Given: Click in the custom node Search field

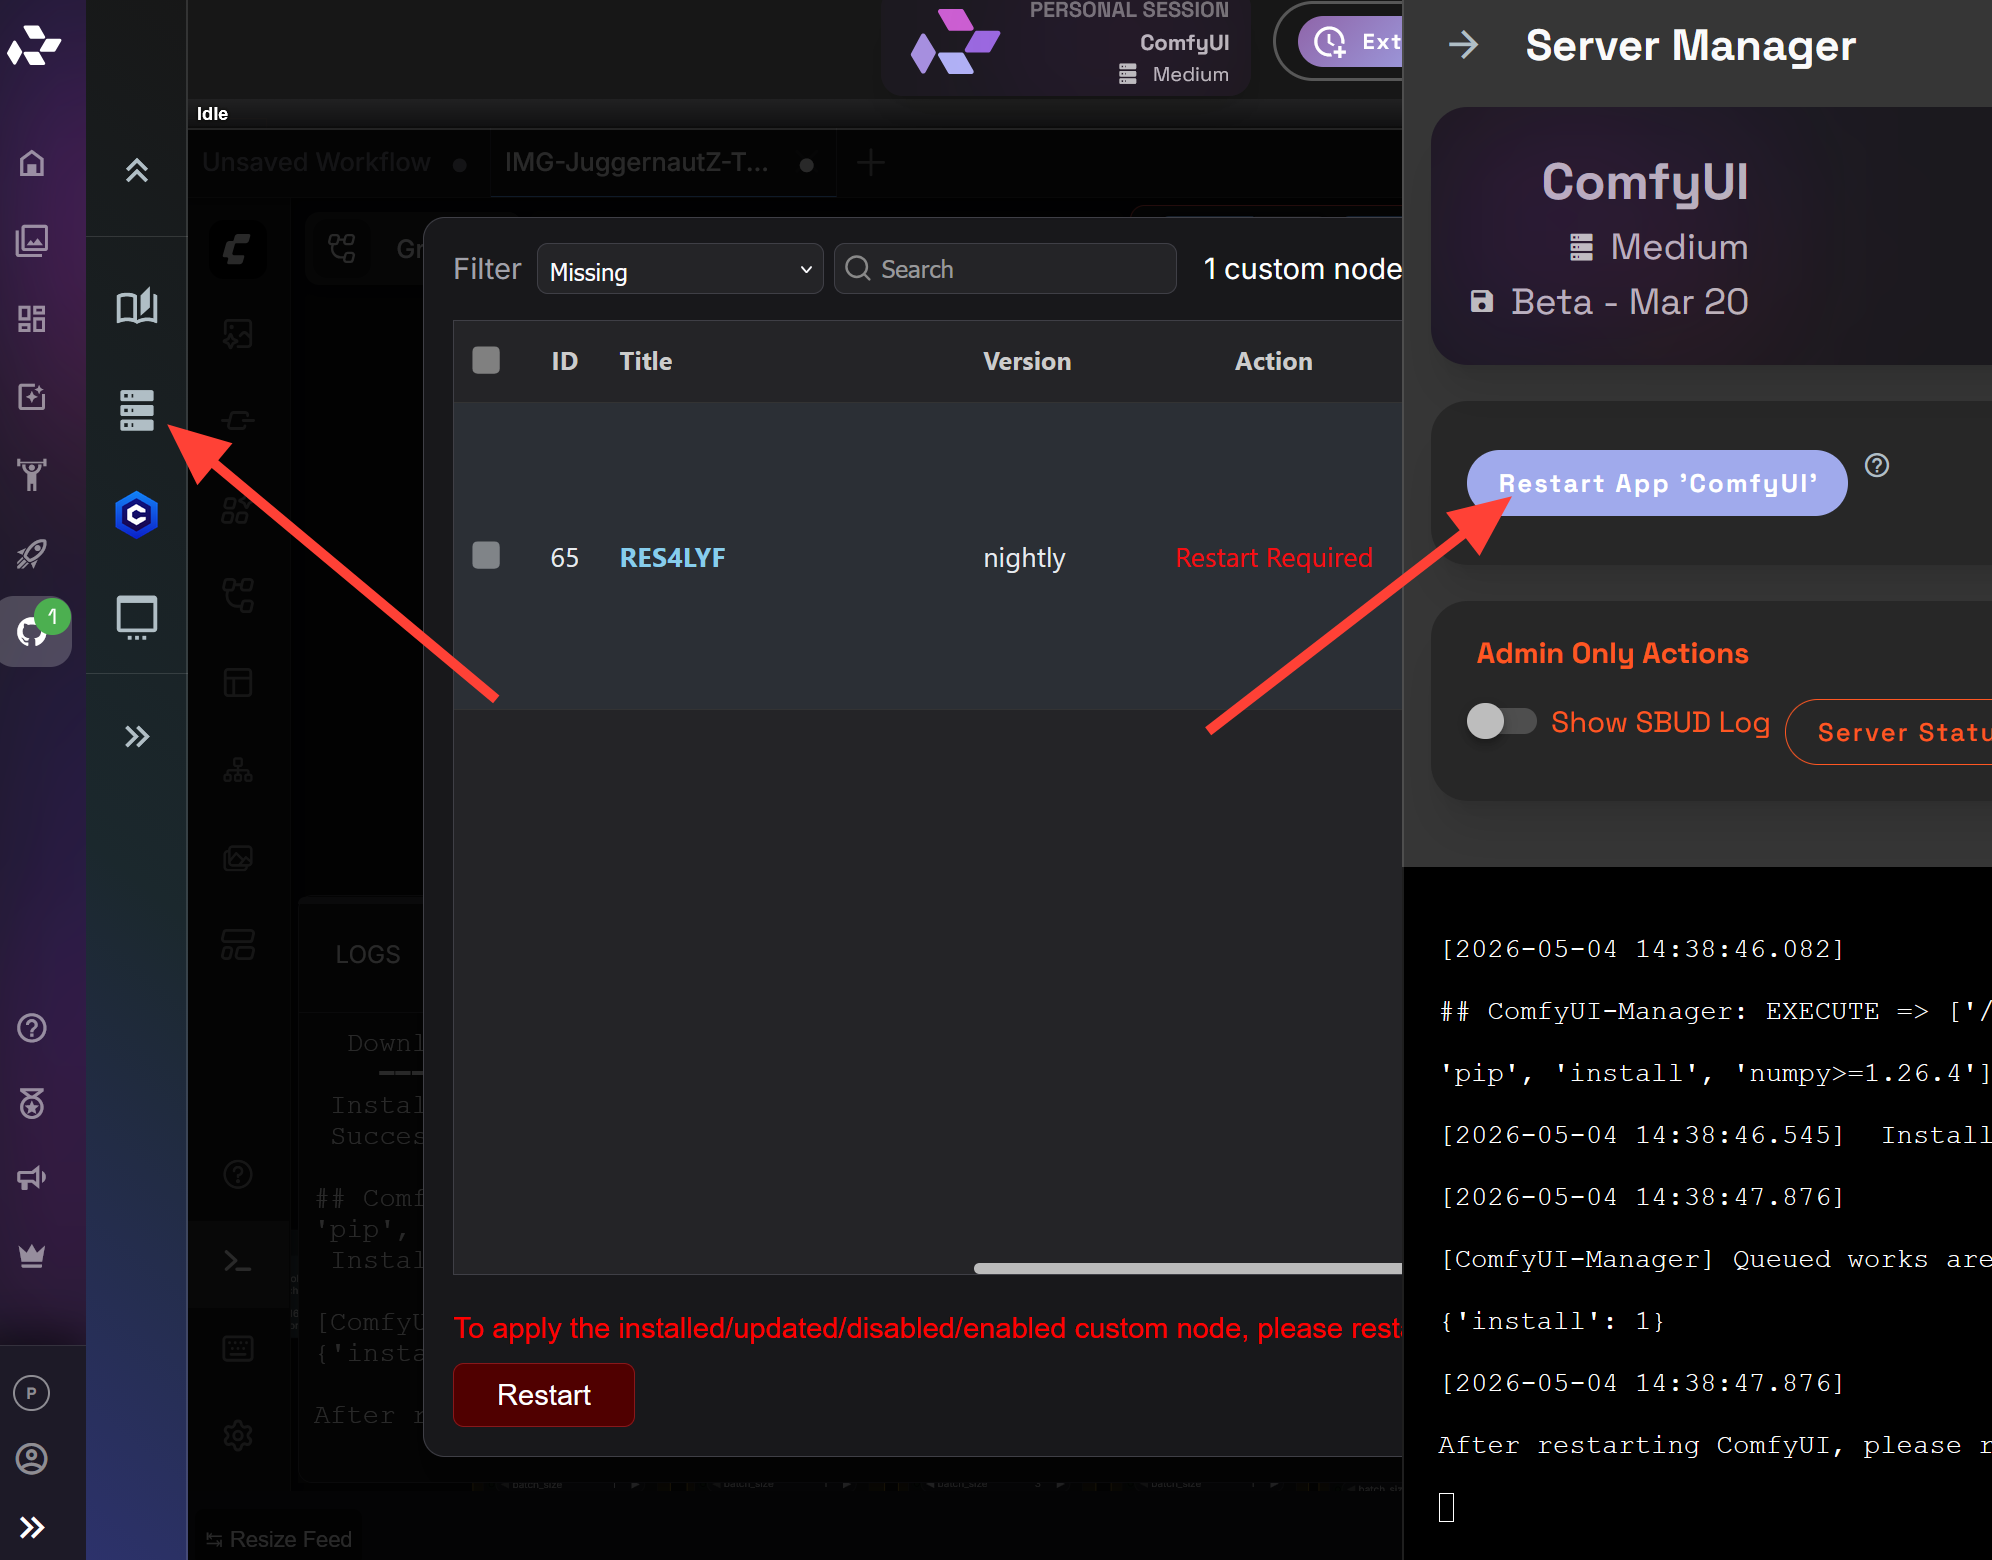Looking at the screenshot, I should (1005, 269).
